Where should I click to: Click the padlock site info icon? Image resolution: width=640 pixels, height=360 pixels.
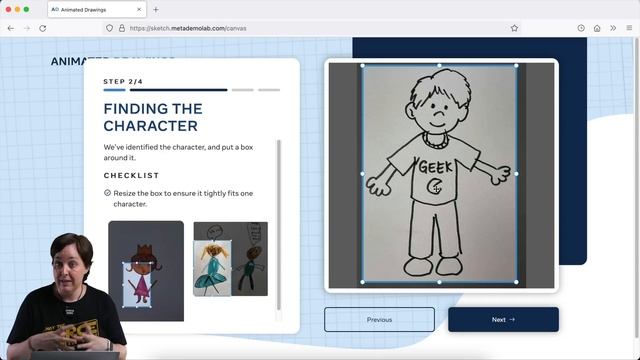pos(122,28)
